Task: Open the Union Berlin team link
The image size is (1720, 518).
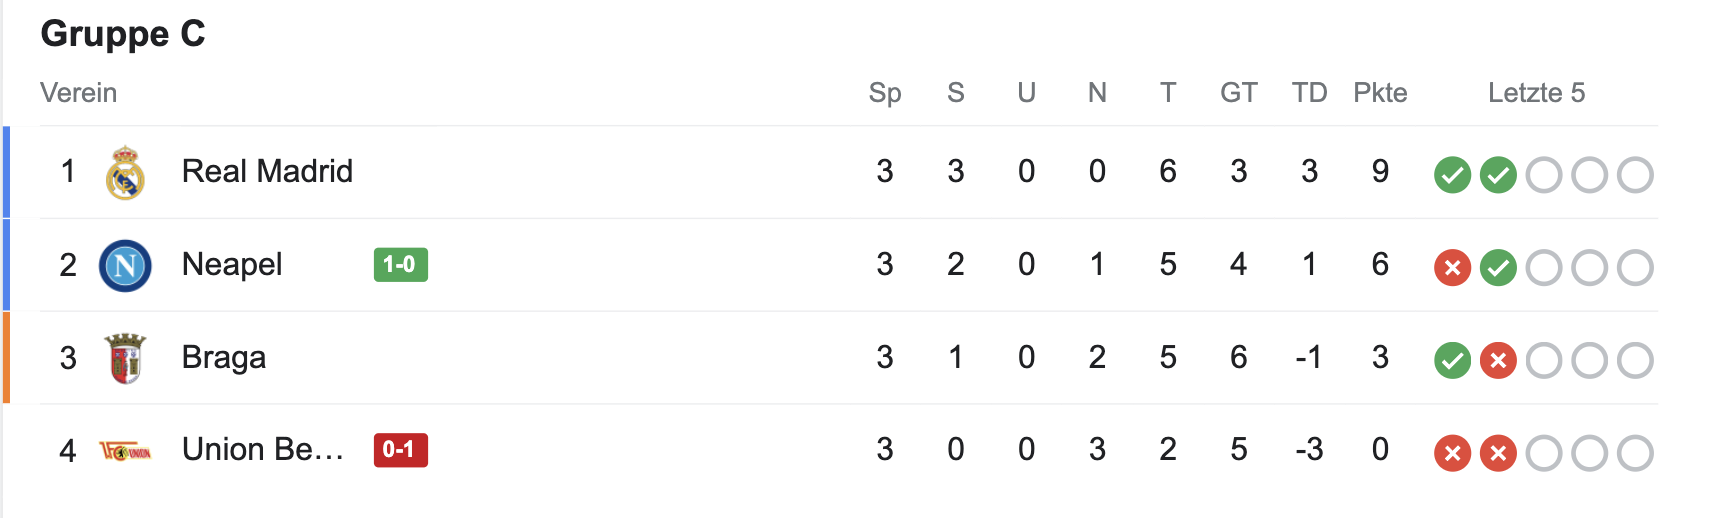Action: pos(262,450)
